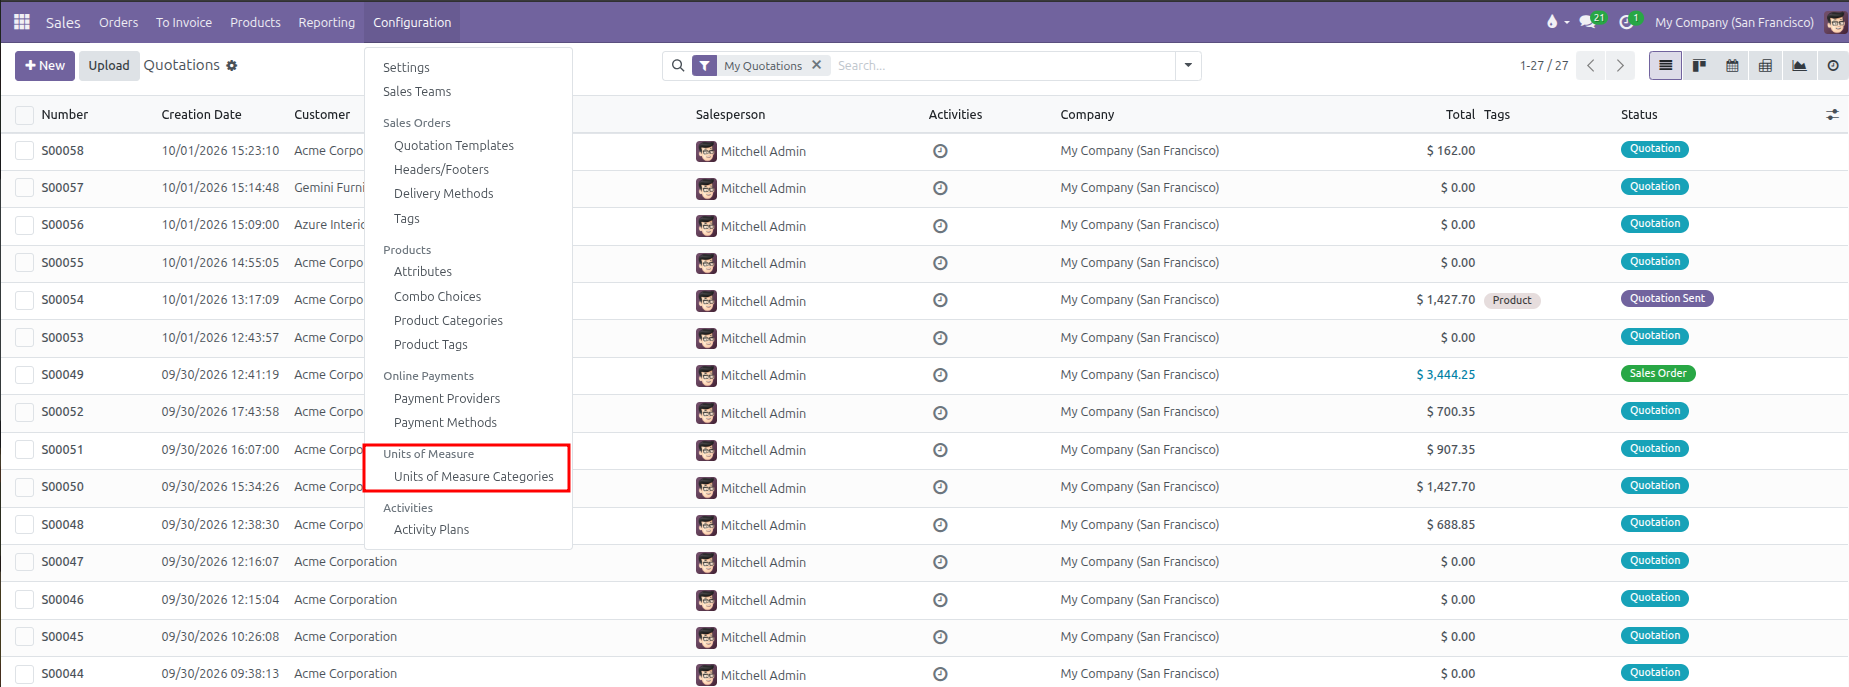The image size is (1849, 687).
Task: Open the sales order total $ 3,444.25
Action: pyautogui.click(x=1445, y=375)
